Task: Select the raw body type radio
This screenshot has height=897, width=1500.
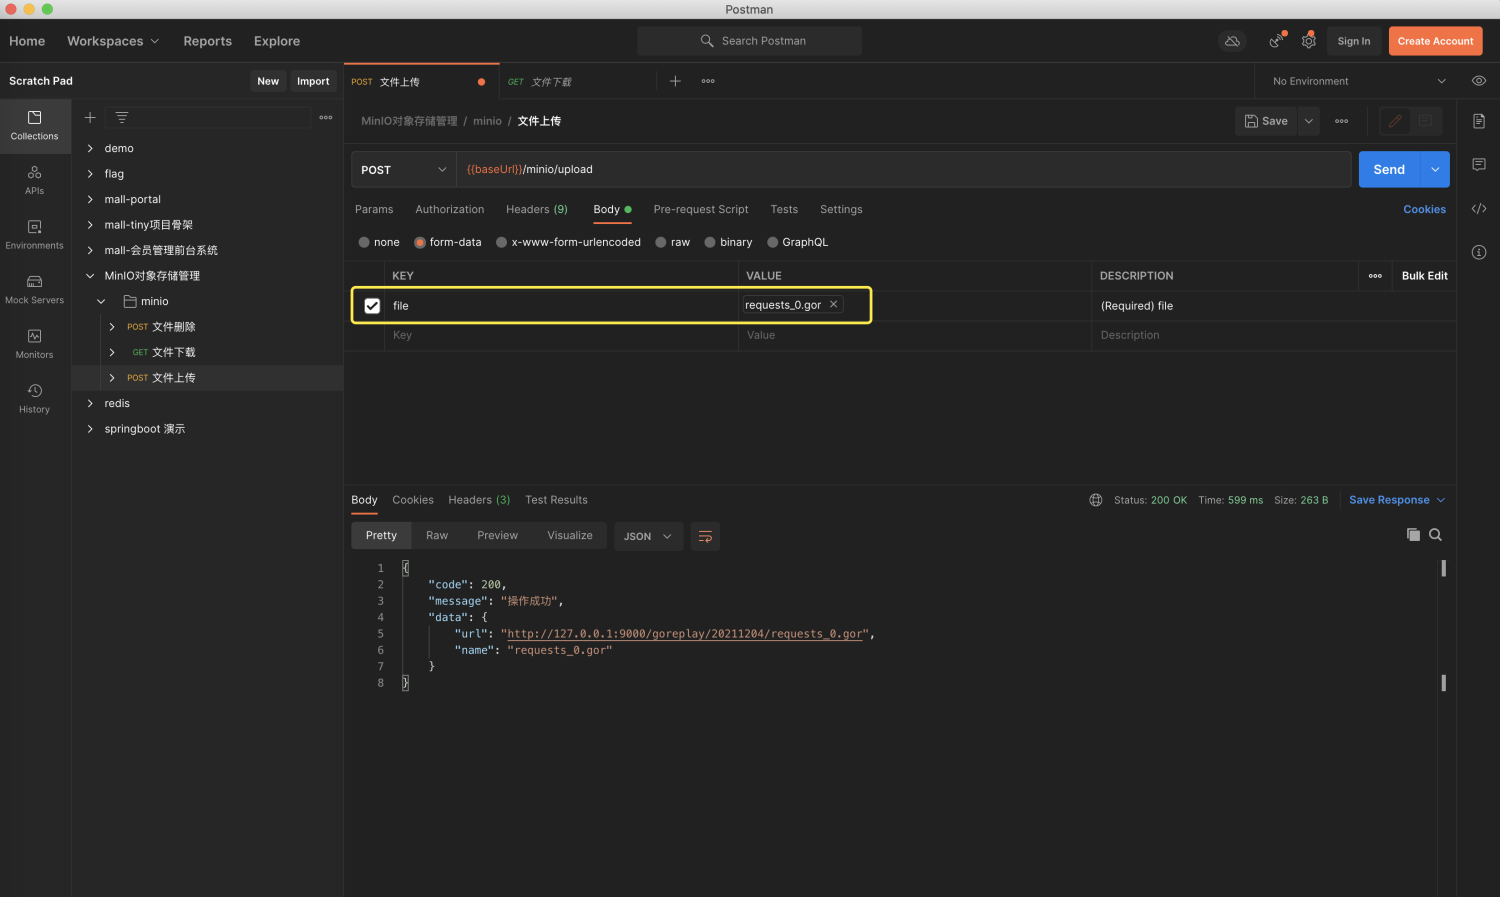Action: (661, 242)
